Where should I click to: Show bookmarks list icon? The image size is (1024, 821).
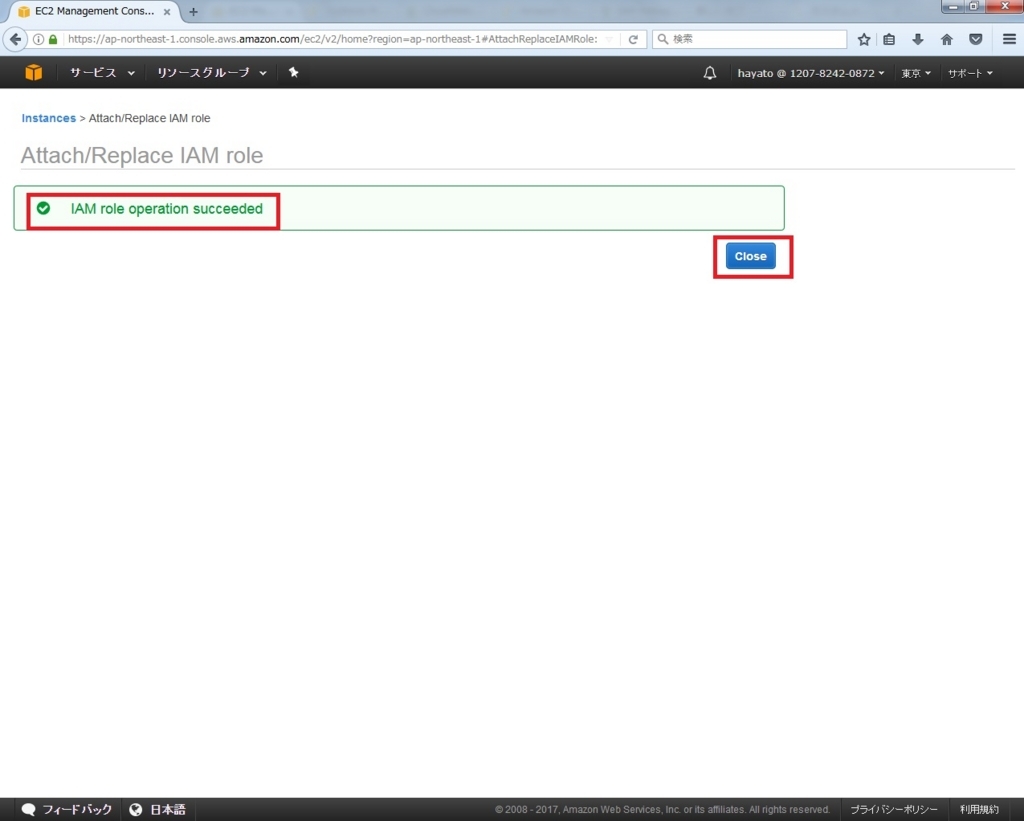click(x=889, y=39)
